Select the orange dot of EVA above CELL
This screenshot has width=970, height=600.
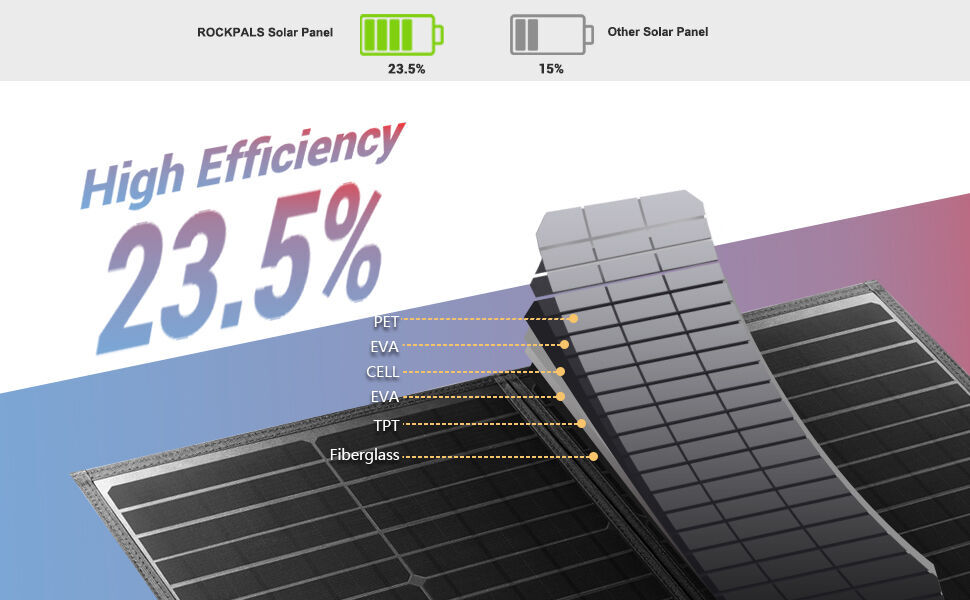coord(565,345)
